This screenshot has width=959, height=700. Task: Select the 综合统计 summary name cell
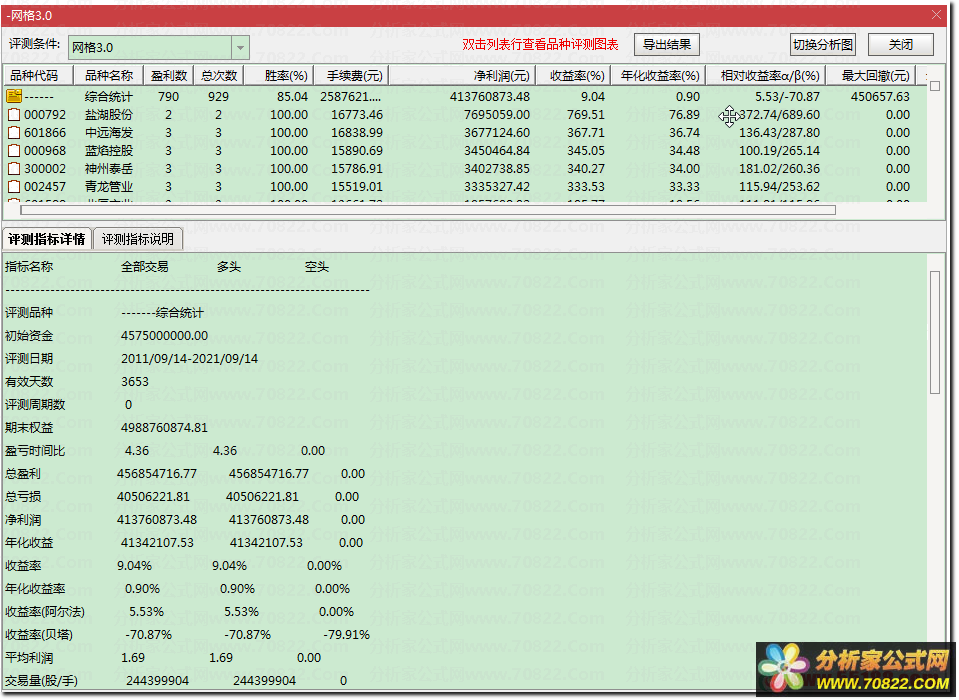click(x=109, y=97)
